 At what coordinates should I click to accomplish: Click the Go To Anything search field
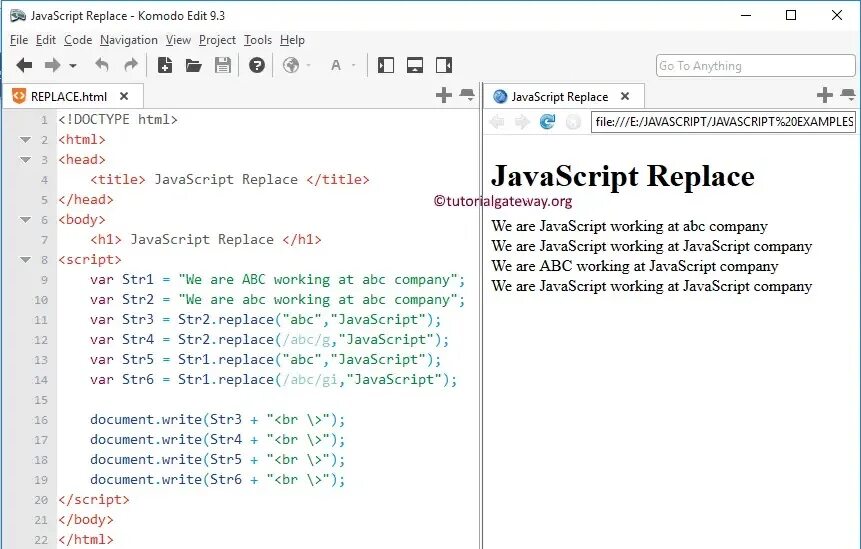click(x=756, y=66)
